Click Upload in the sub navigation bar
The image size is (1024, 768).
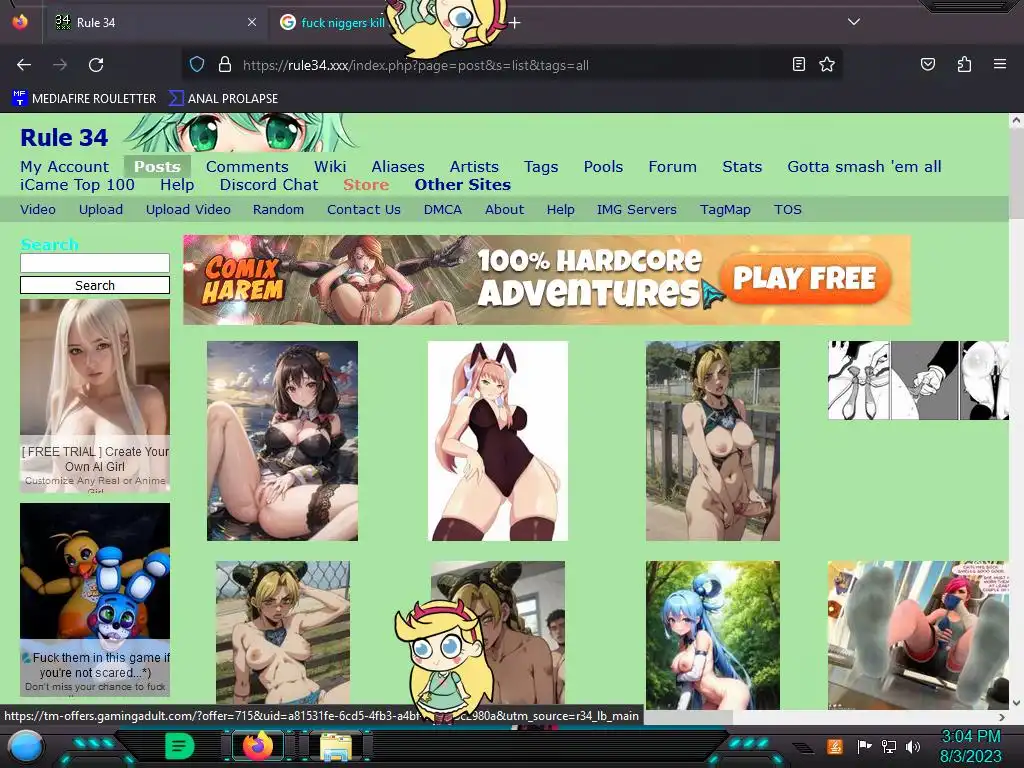tap(101, 210)
